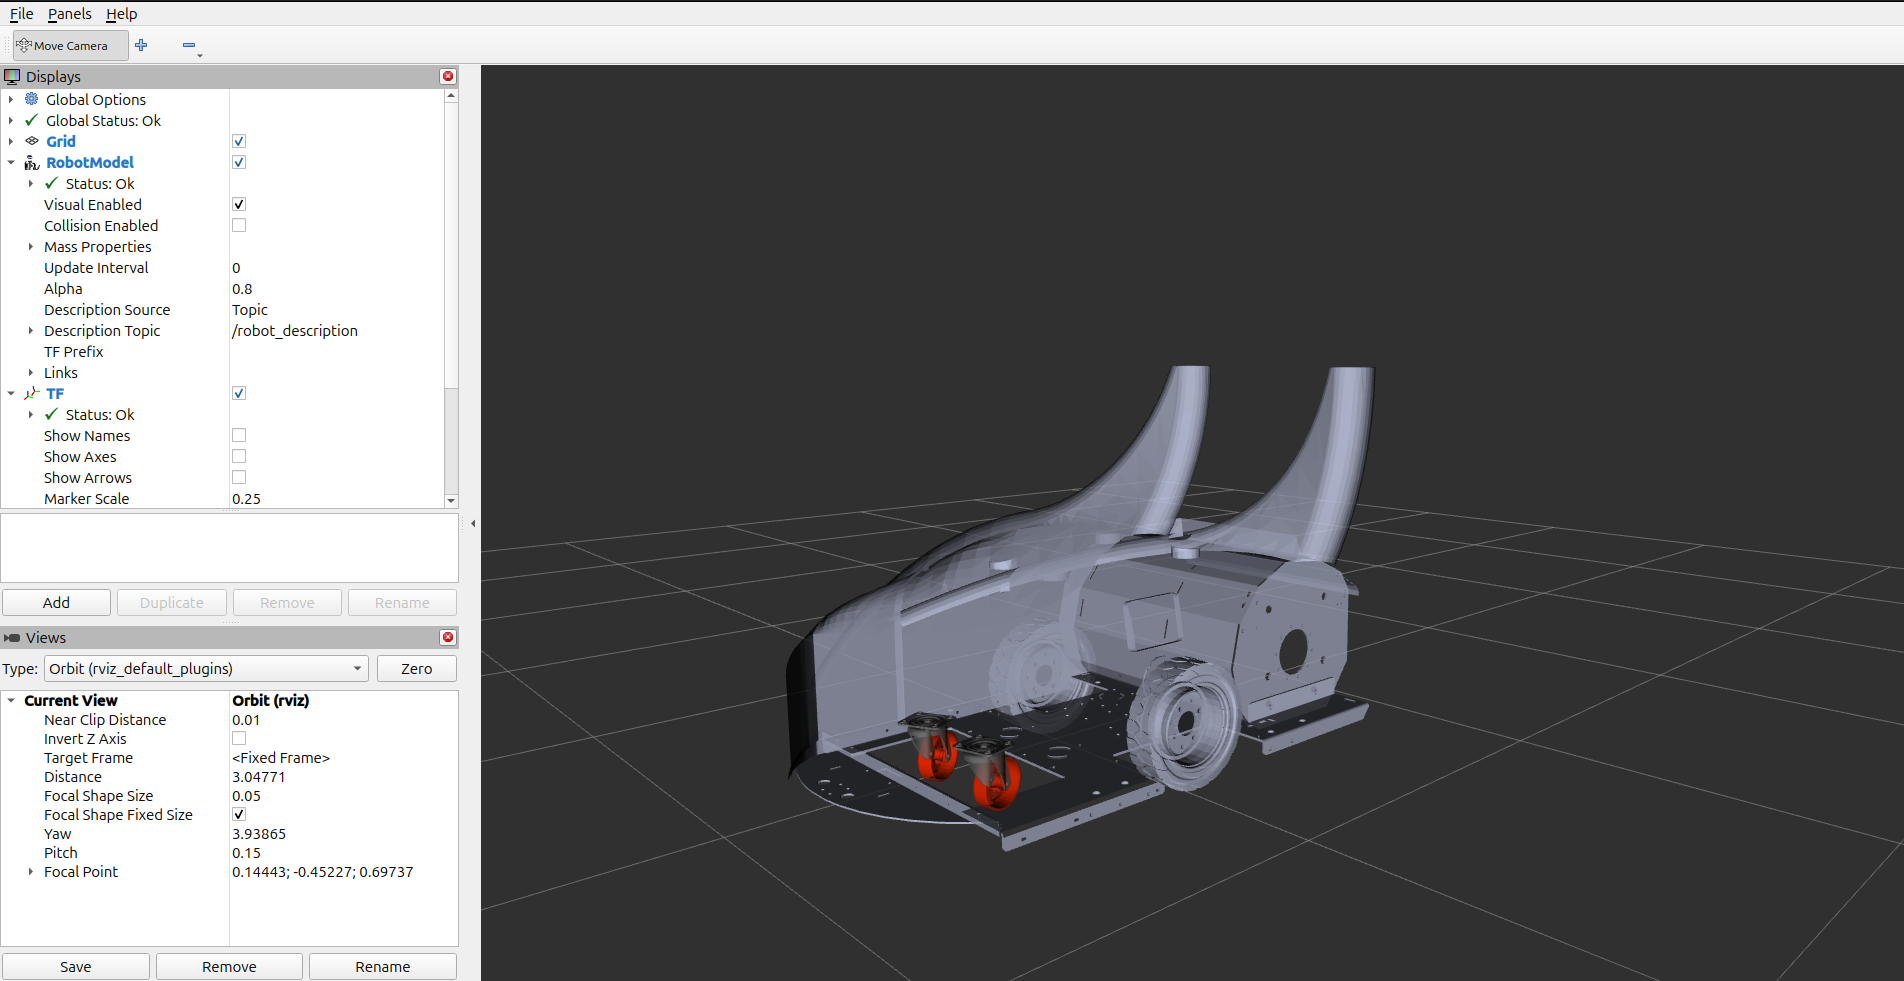Close the Views panel
Viewport: 1904px width, 981px height.
[448, 637]
